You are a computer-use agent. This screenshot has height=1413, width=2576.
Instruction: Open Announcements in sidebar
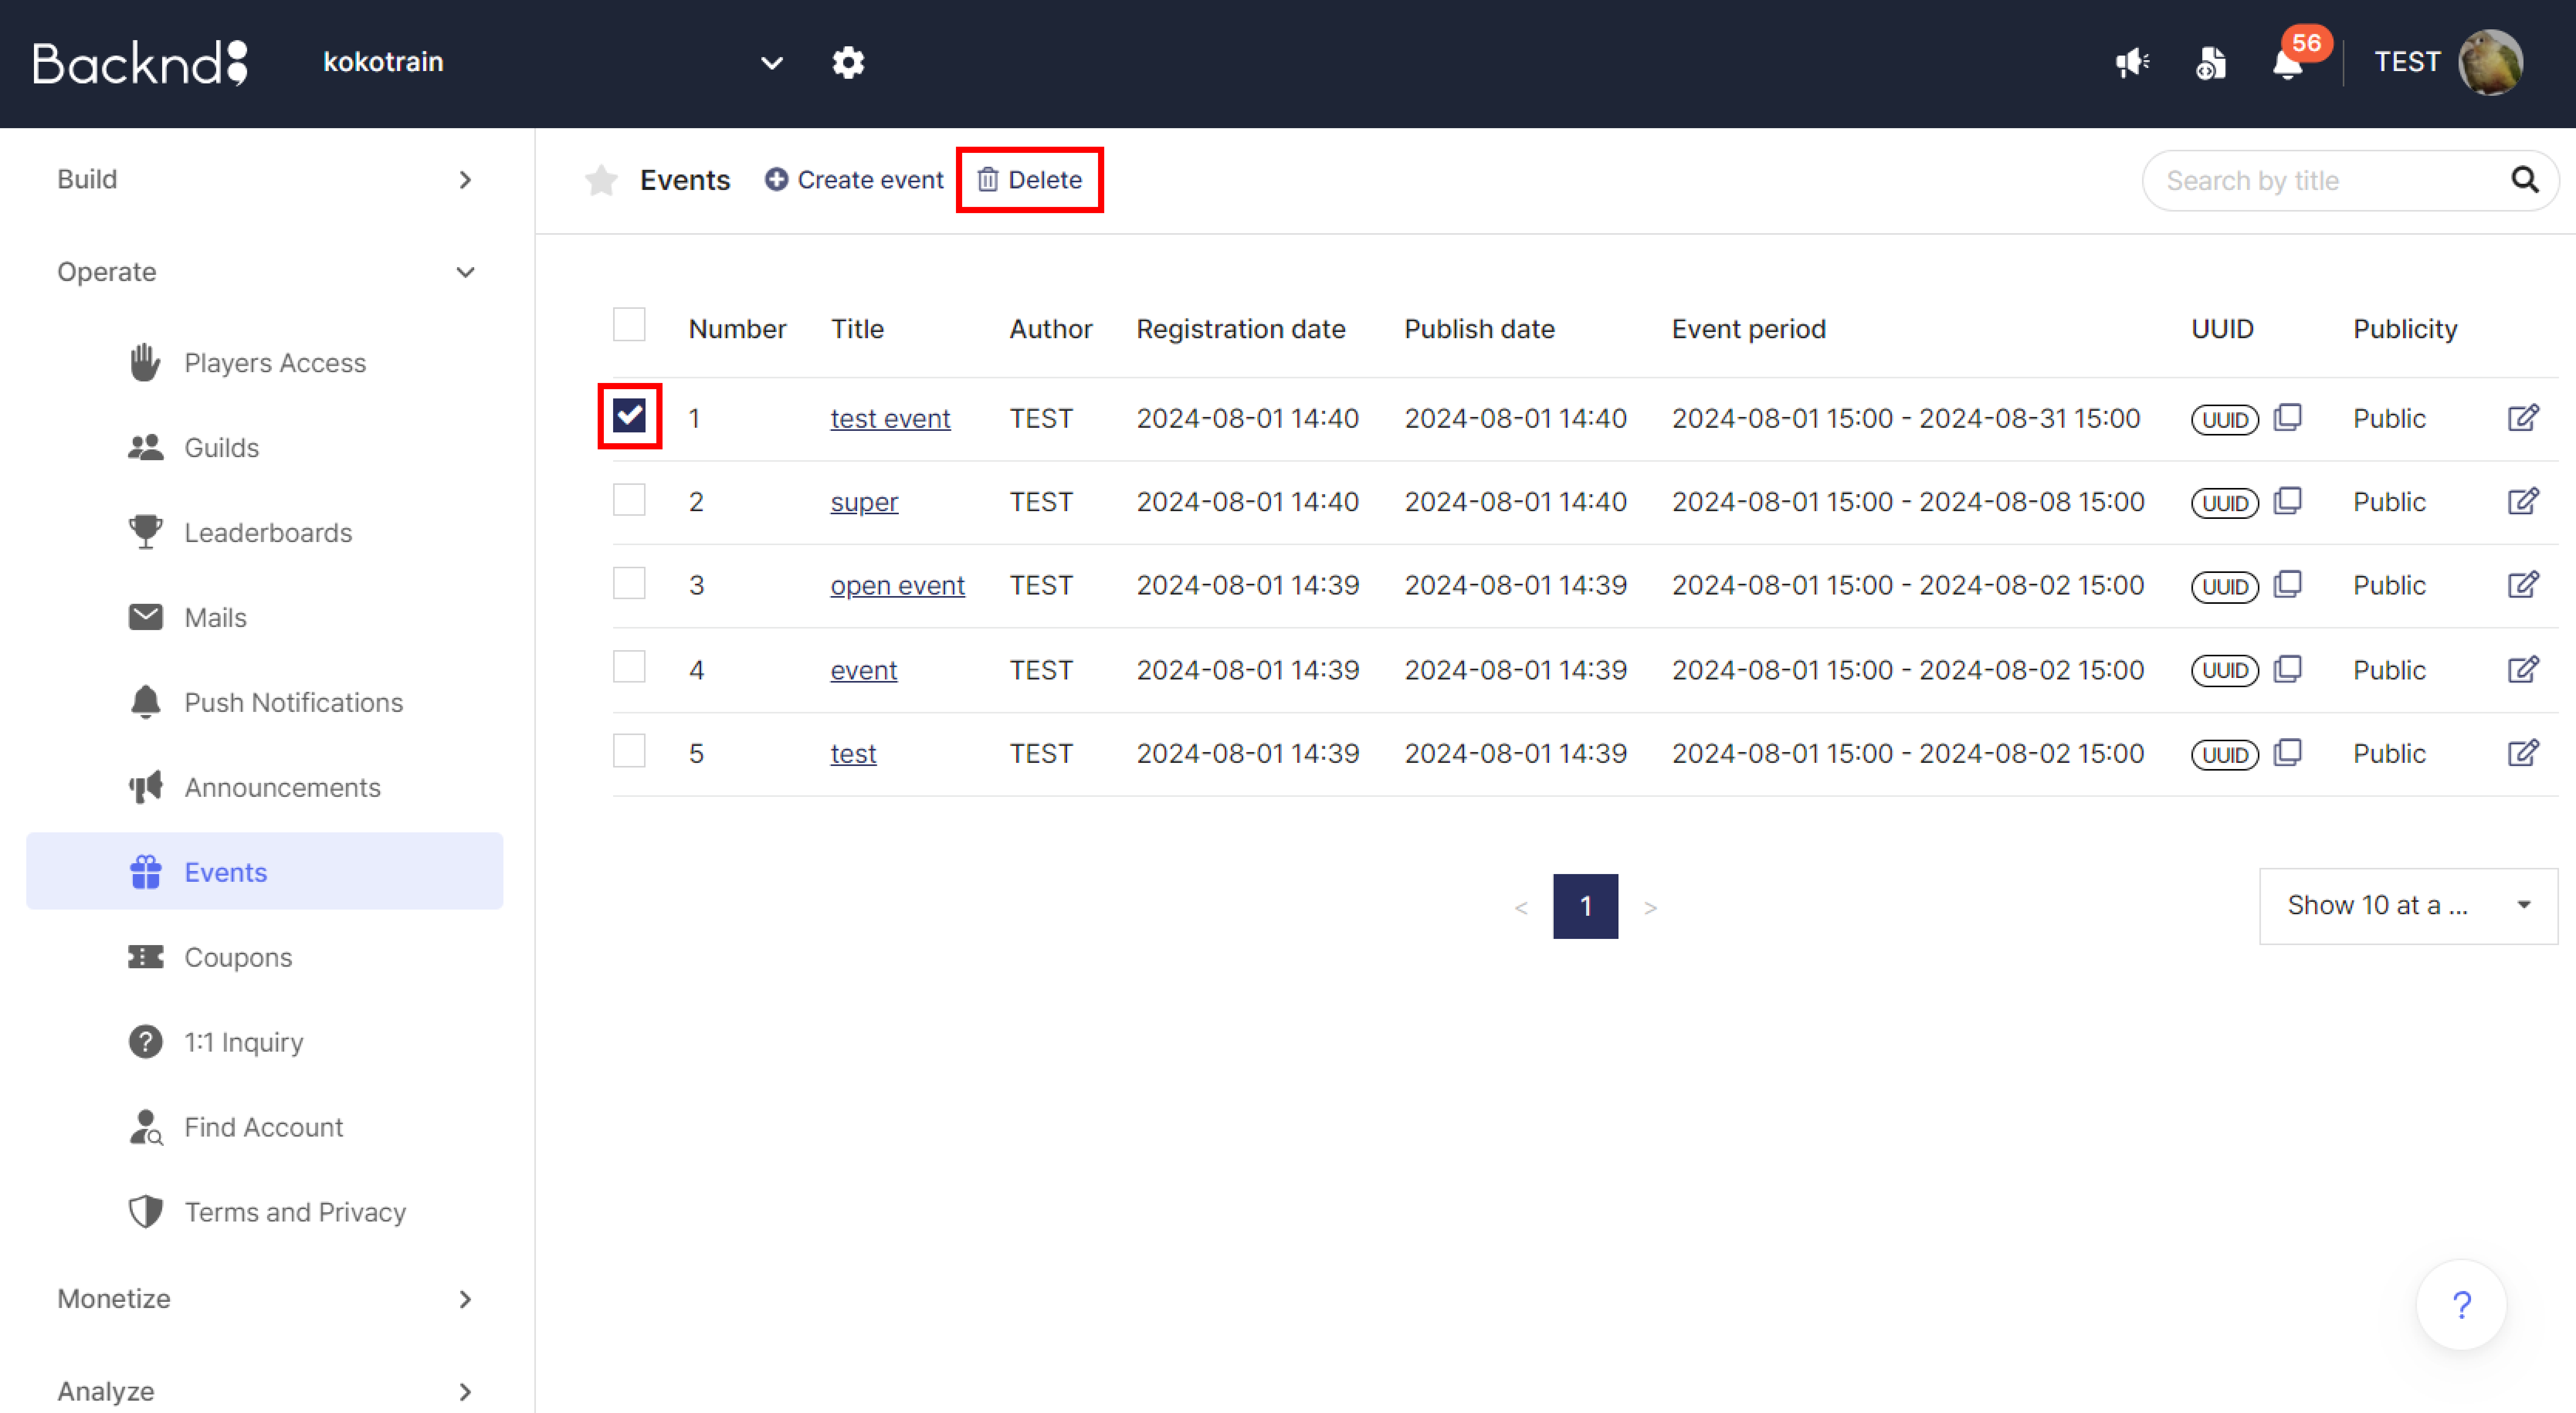pyautogui.click(x=265, y=788)
